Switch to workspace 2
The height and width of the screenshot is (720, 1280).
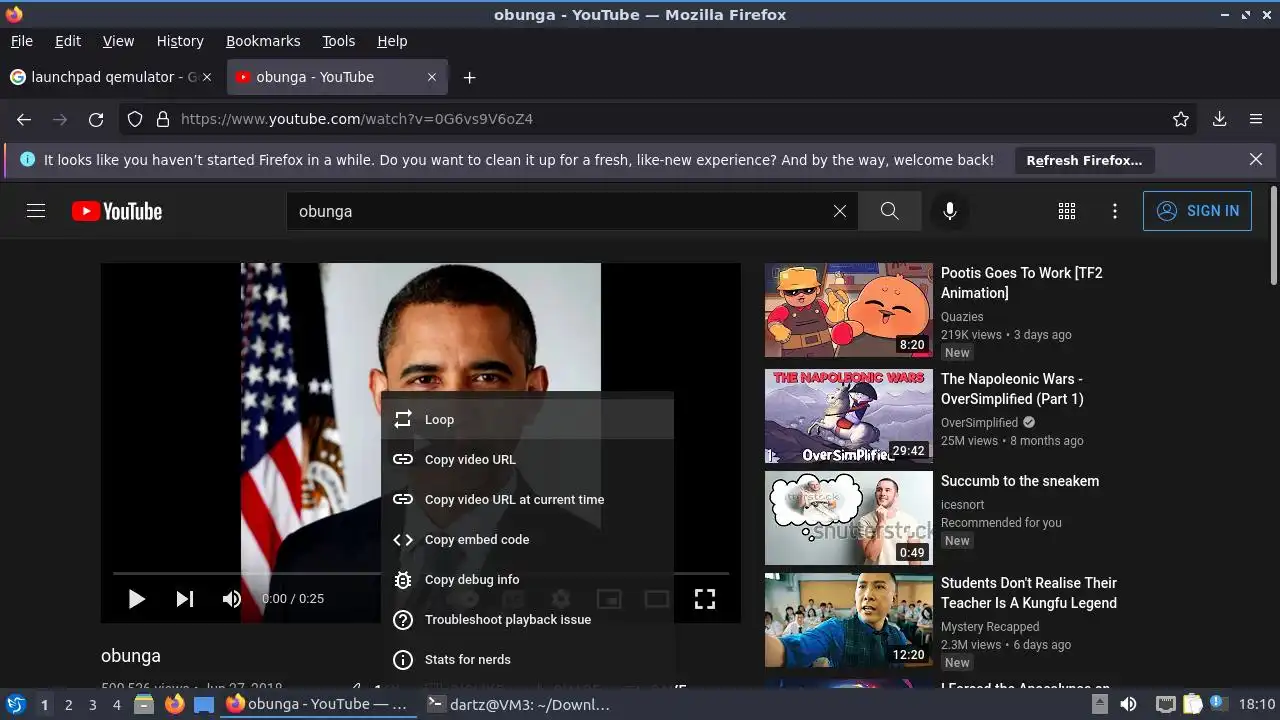pyautogui.click(x=68, y=704)
